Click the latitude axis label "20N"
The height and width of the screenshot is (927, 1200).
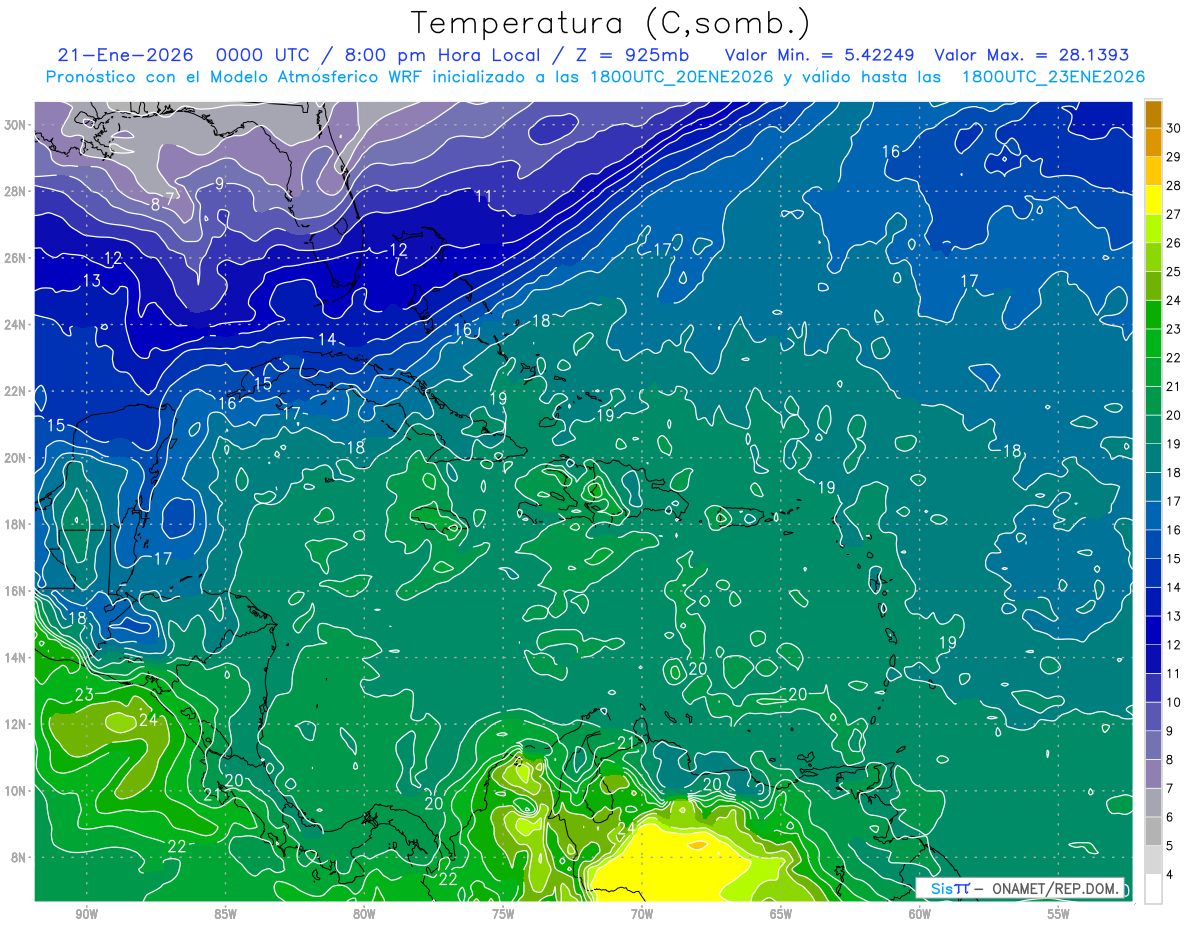16,458
